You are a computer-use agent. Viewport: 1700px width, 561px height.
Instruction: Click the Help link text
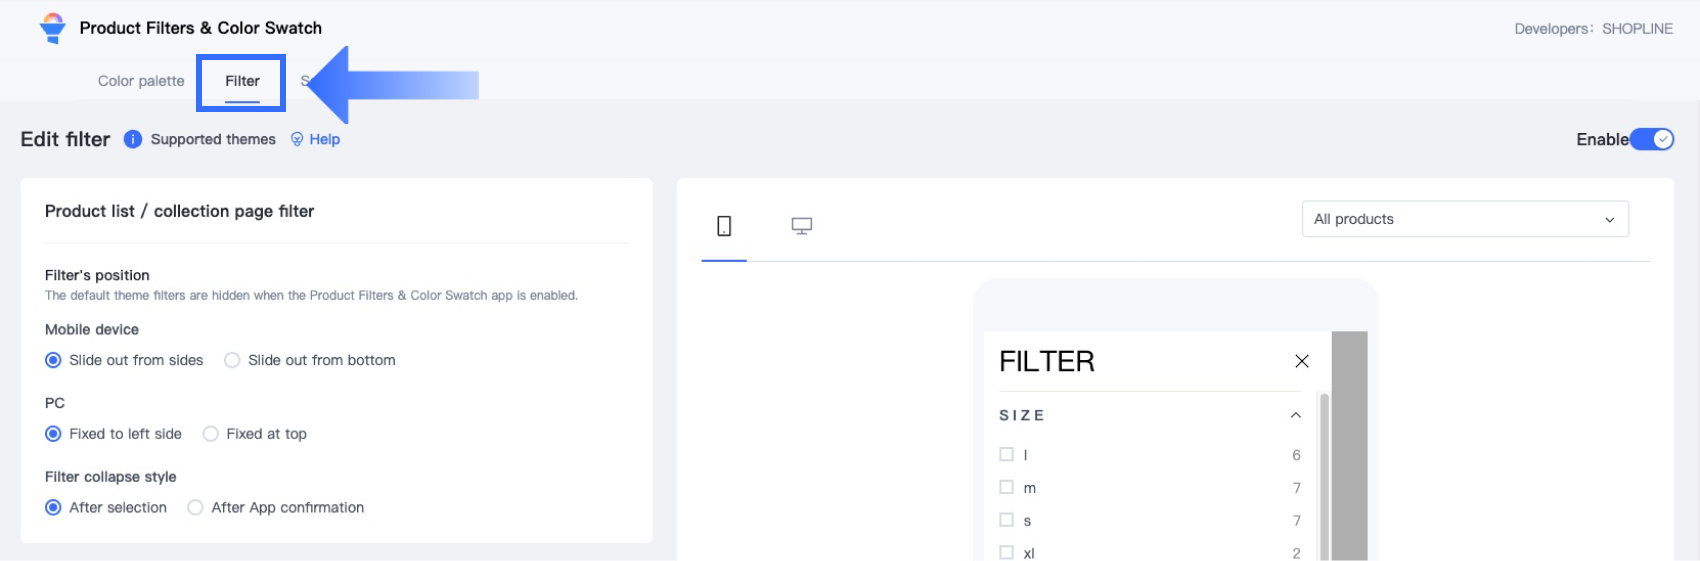[x=325, y=139]
